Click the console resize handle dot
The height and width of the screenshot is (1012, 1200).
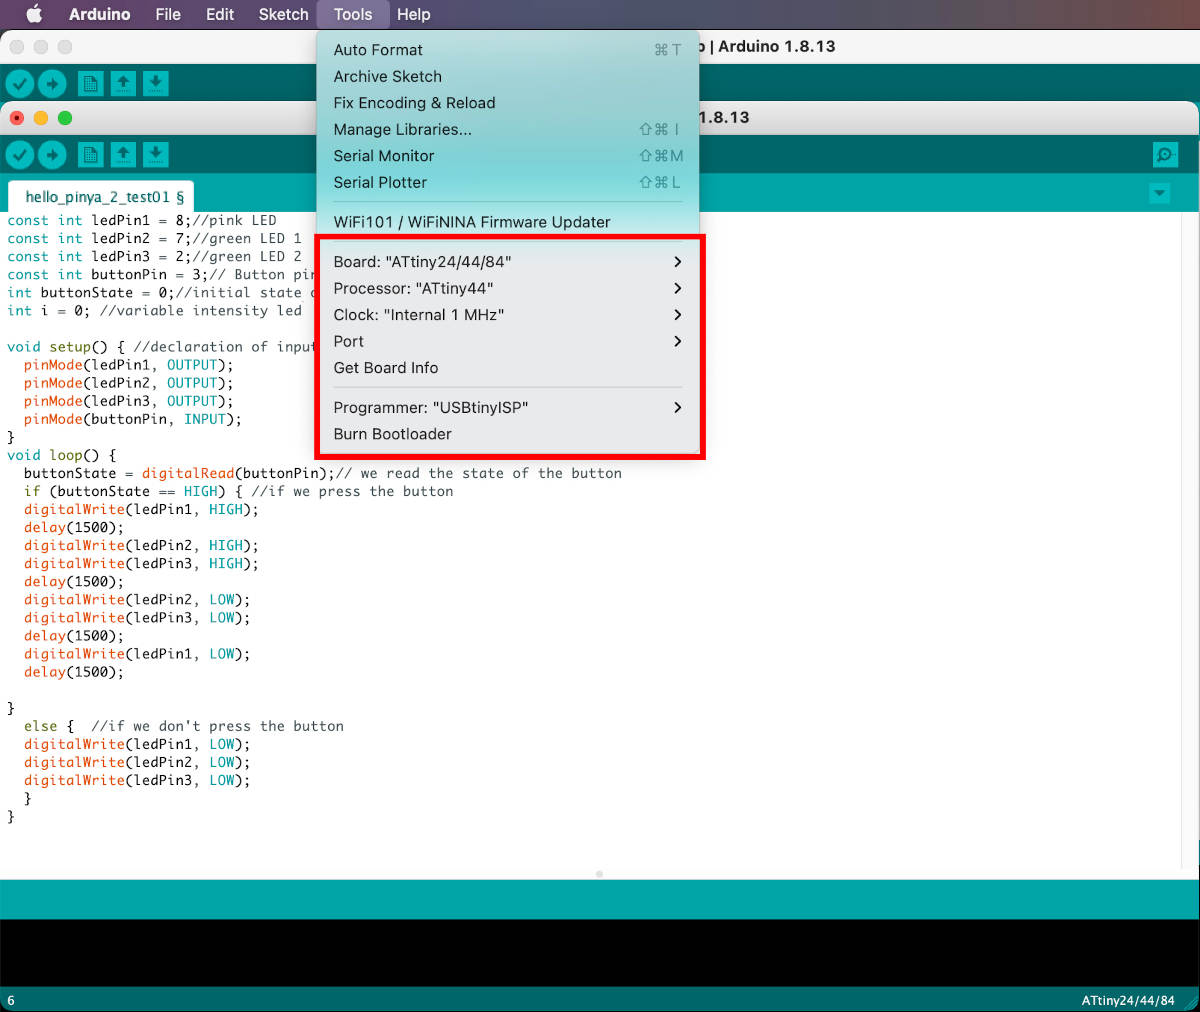click(x=599, y=874)
